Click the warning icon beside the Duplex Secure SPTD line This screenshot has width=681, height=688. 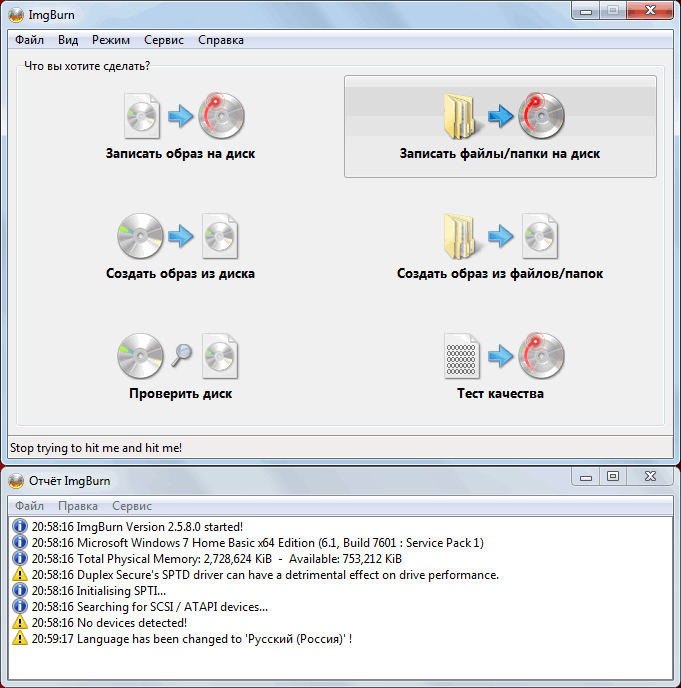[x=20, y=574]
